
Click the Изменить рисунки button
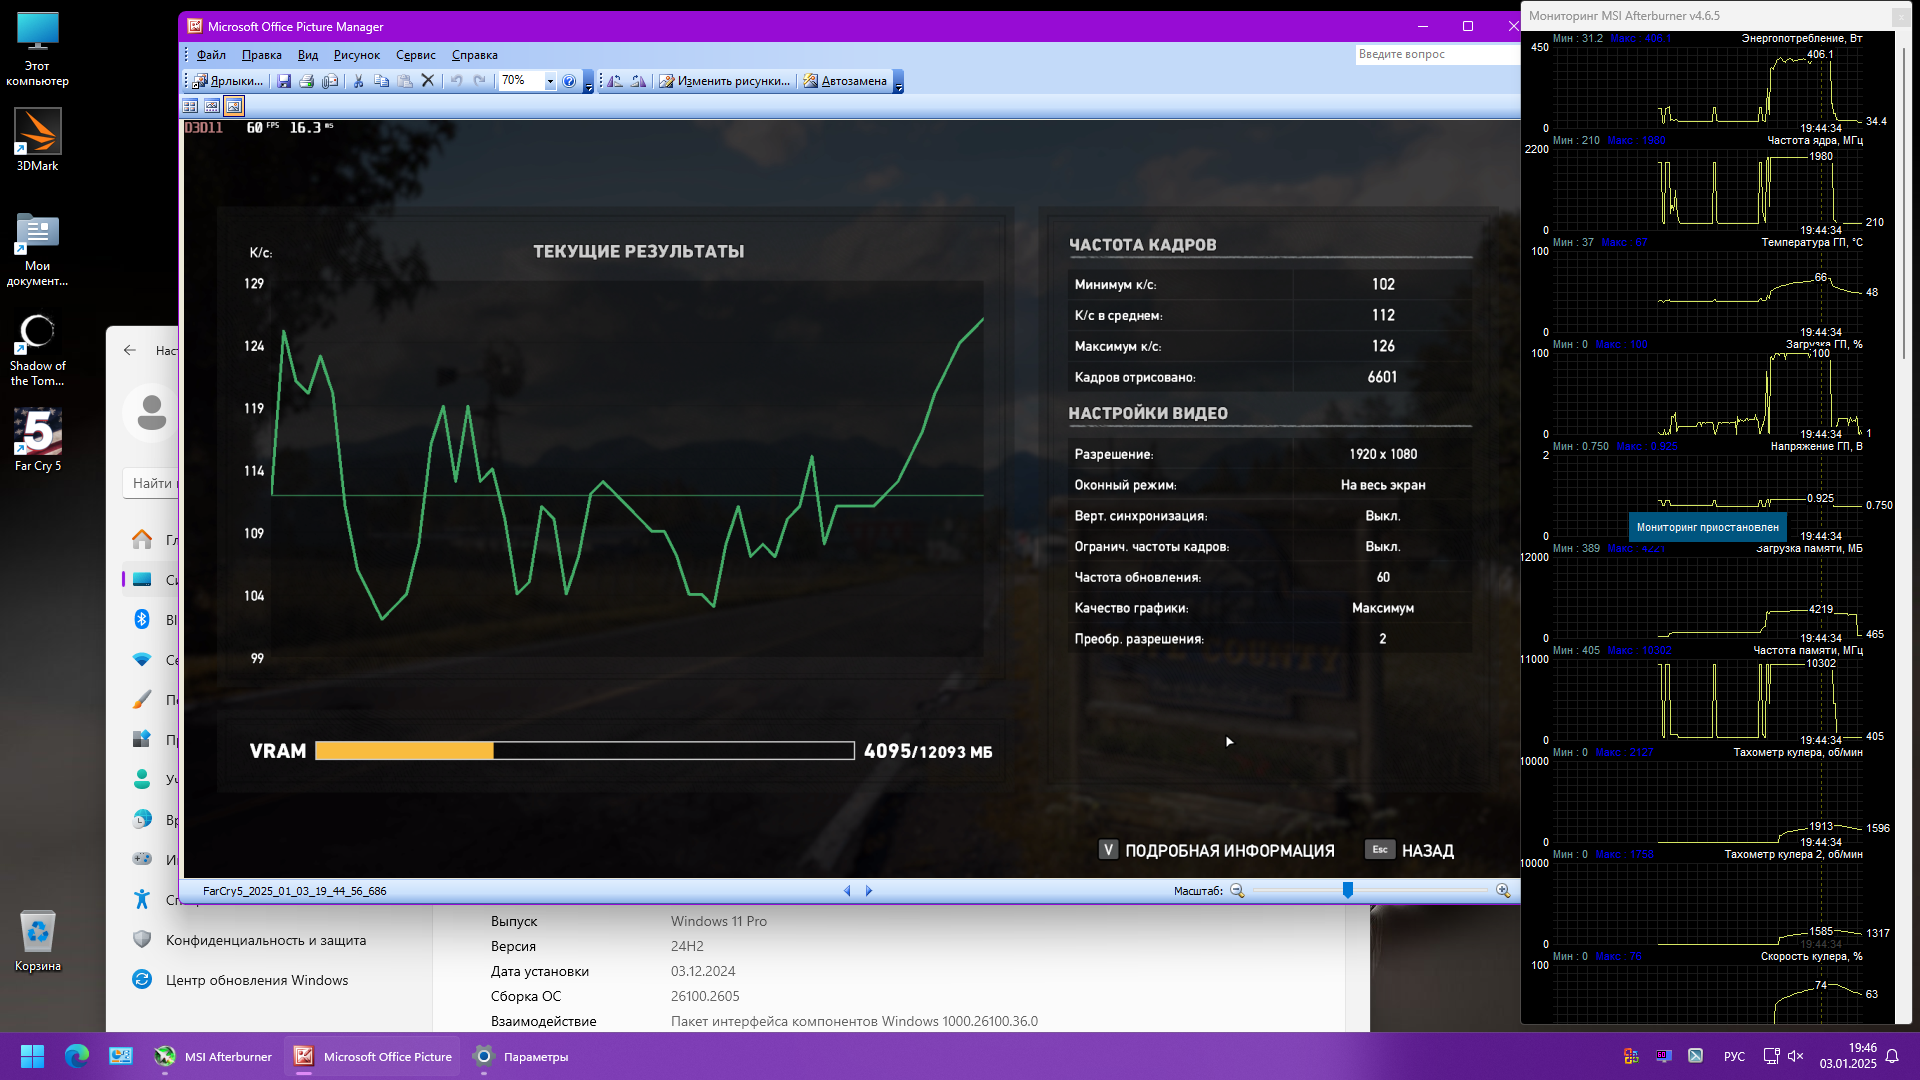[724, 81]
